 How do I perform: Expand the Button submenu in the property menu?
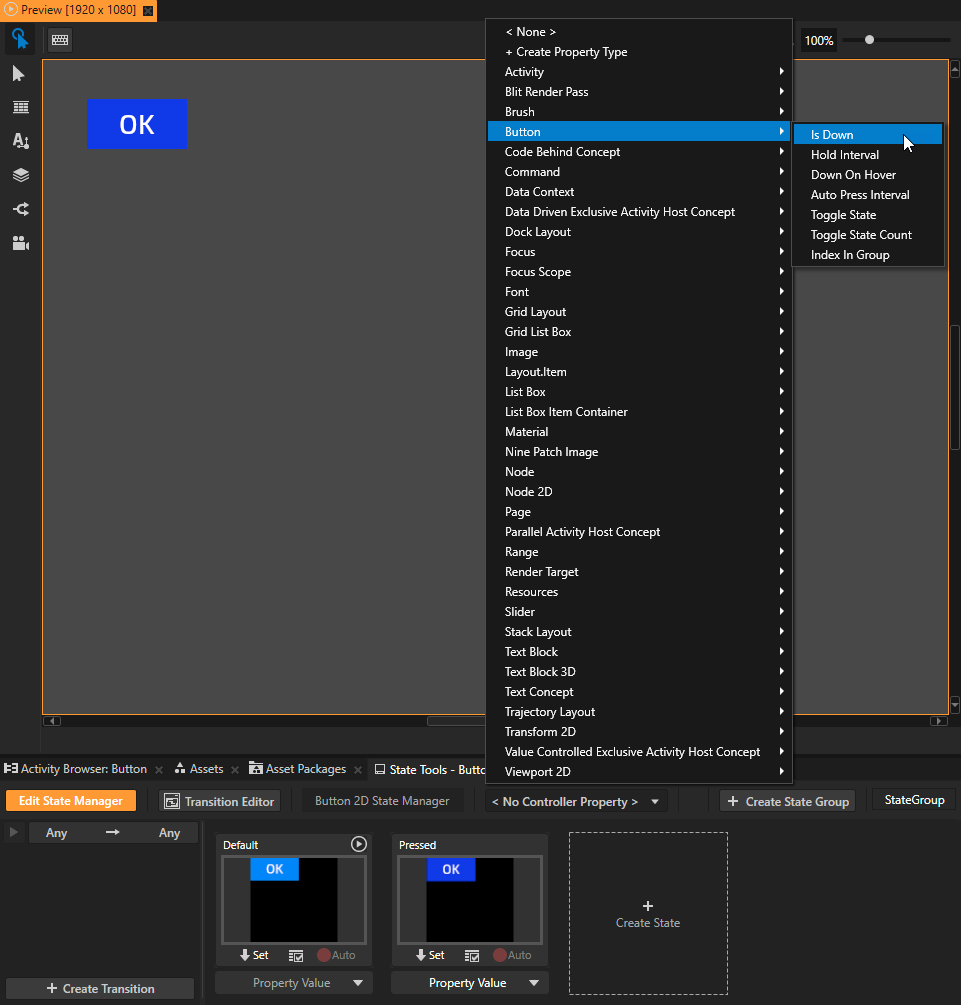click(638, 131)
